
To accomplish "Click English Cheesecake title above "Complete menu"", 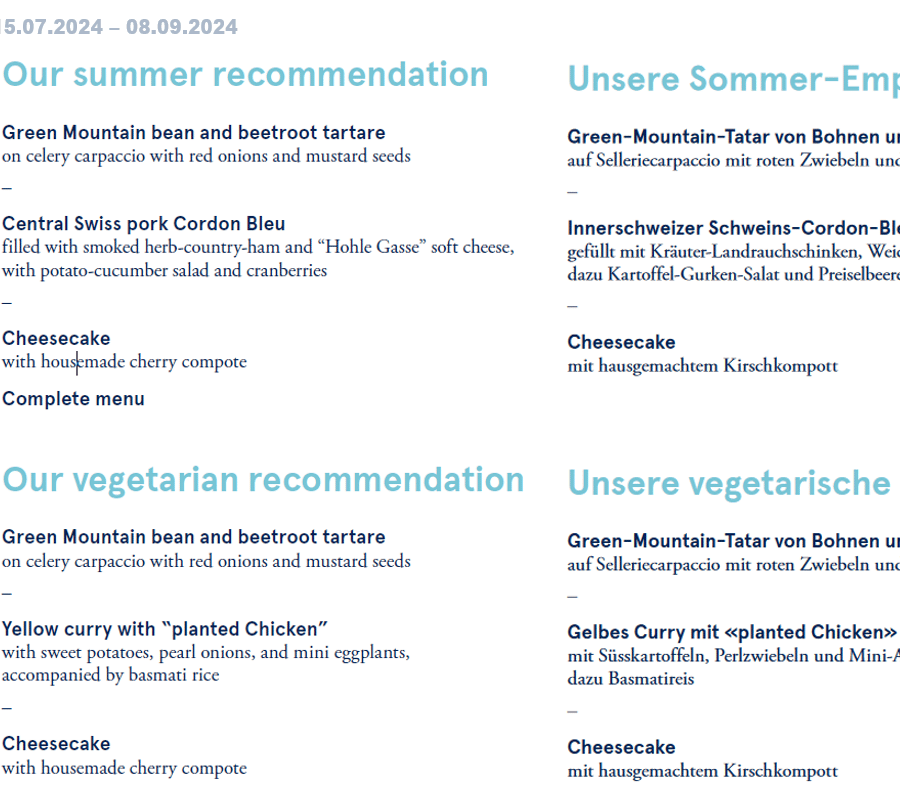I will click(56, 339).
